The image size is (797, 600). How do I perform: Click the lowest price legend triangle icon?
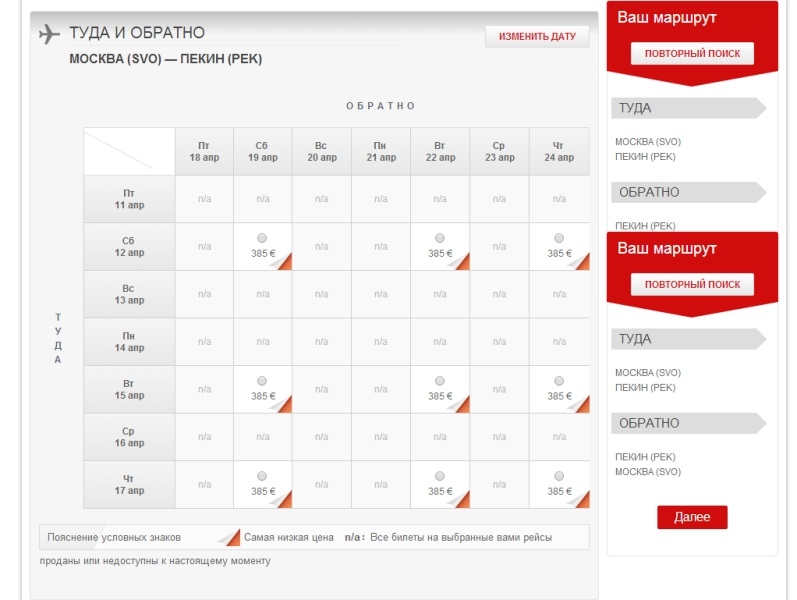tap(229, 536)
